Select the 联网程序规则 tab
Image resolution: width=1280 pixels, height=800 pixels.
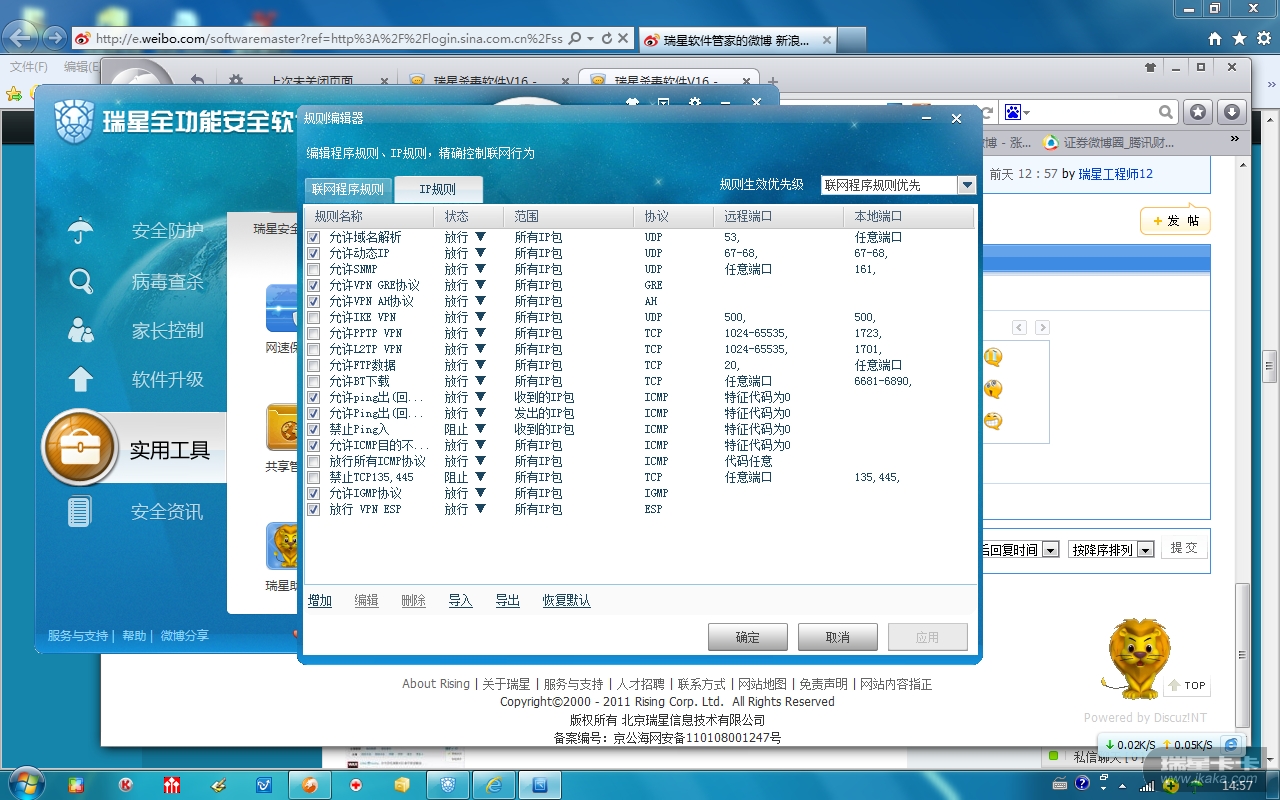347,189
